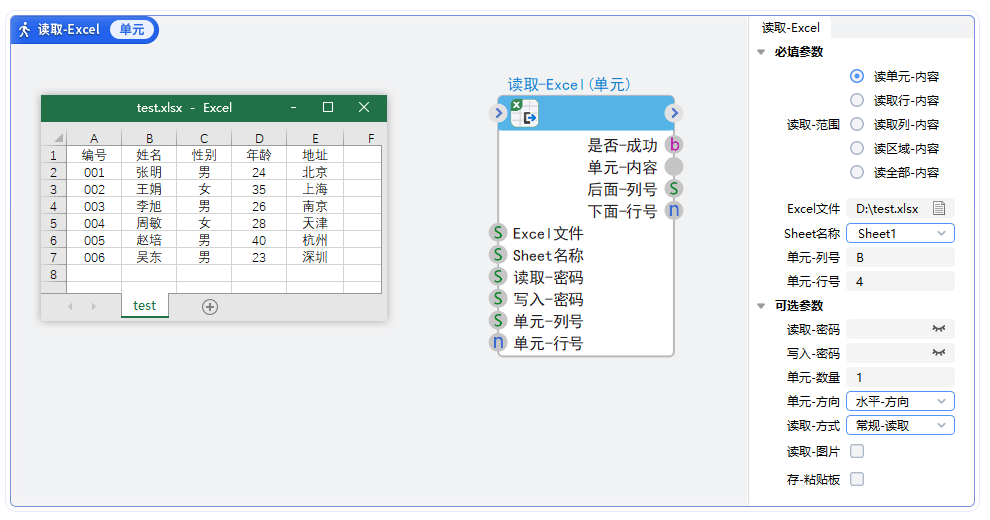
Task: Click the left arrow port on node header
Action: 499,113
